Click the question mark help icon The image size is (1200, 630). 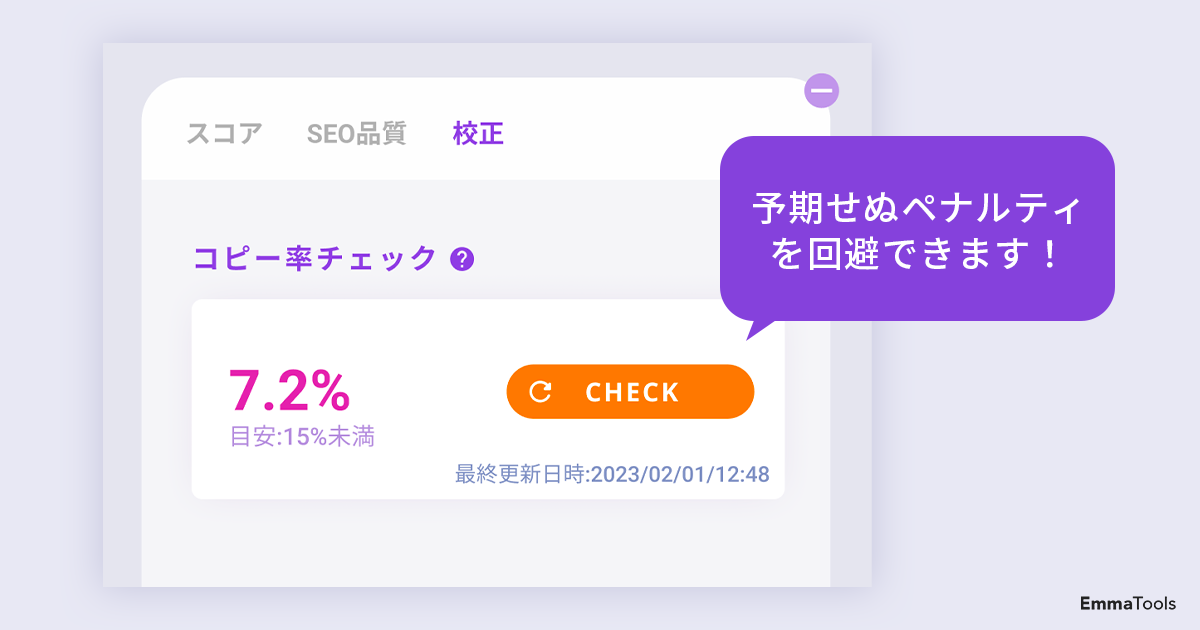tap(462, 259)
